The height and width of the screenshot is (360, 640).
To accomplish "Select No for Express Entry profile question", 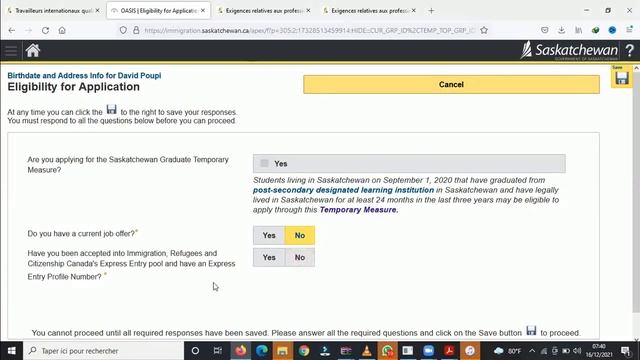I will (x=300, y=258).
